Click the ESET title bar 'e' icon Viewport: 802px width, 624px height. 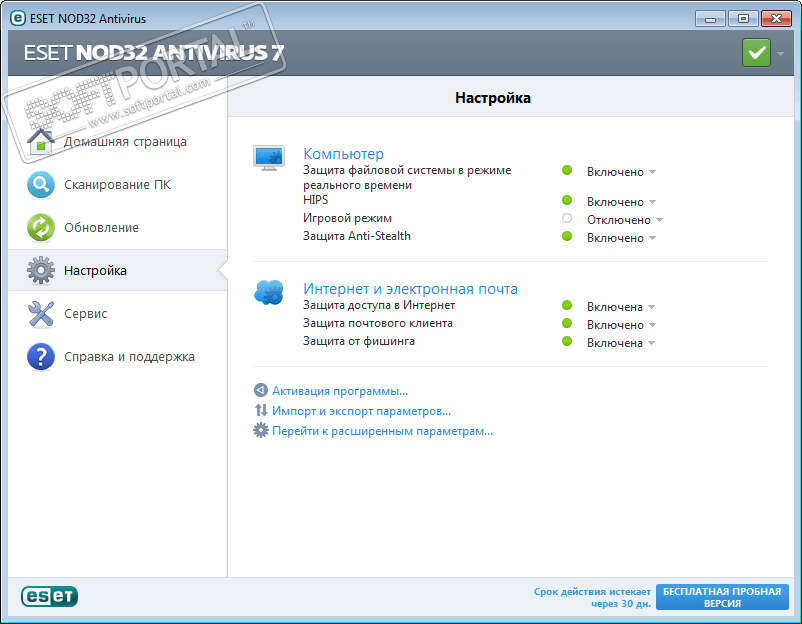18,18
